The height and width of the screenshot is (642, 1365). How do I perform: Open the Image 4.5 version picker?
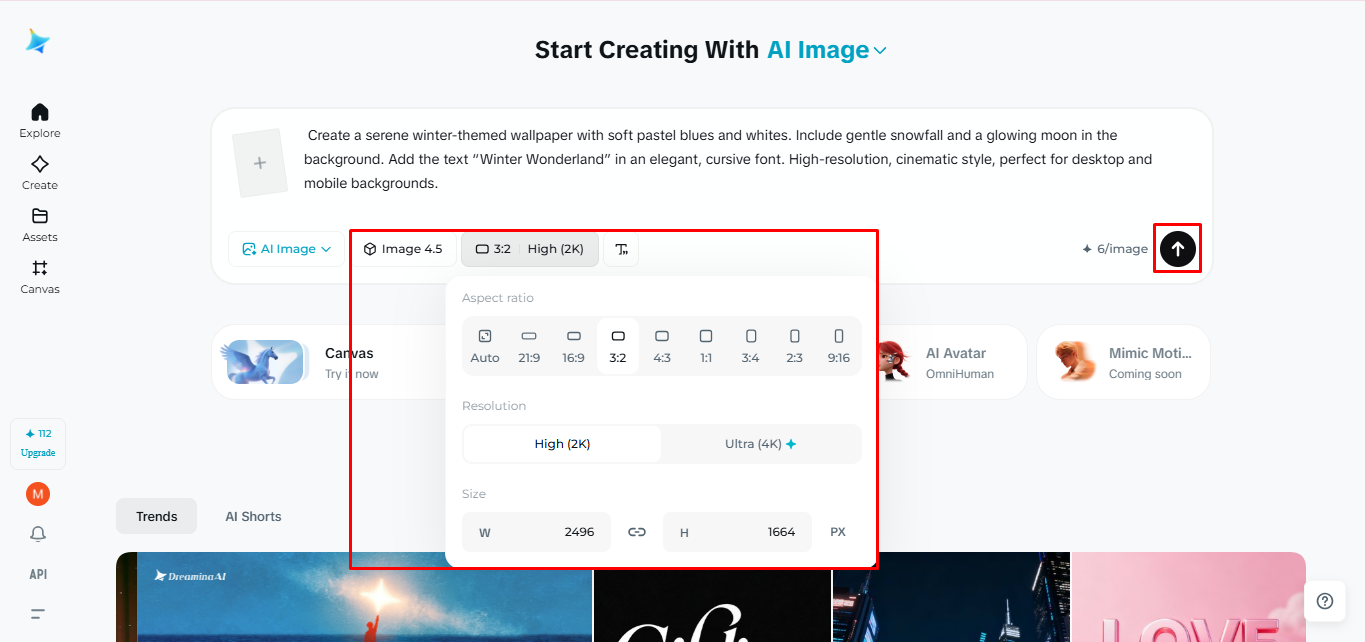[404, 248]
